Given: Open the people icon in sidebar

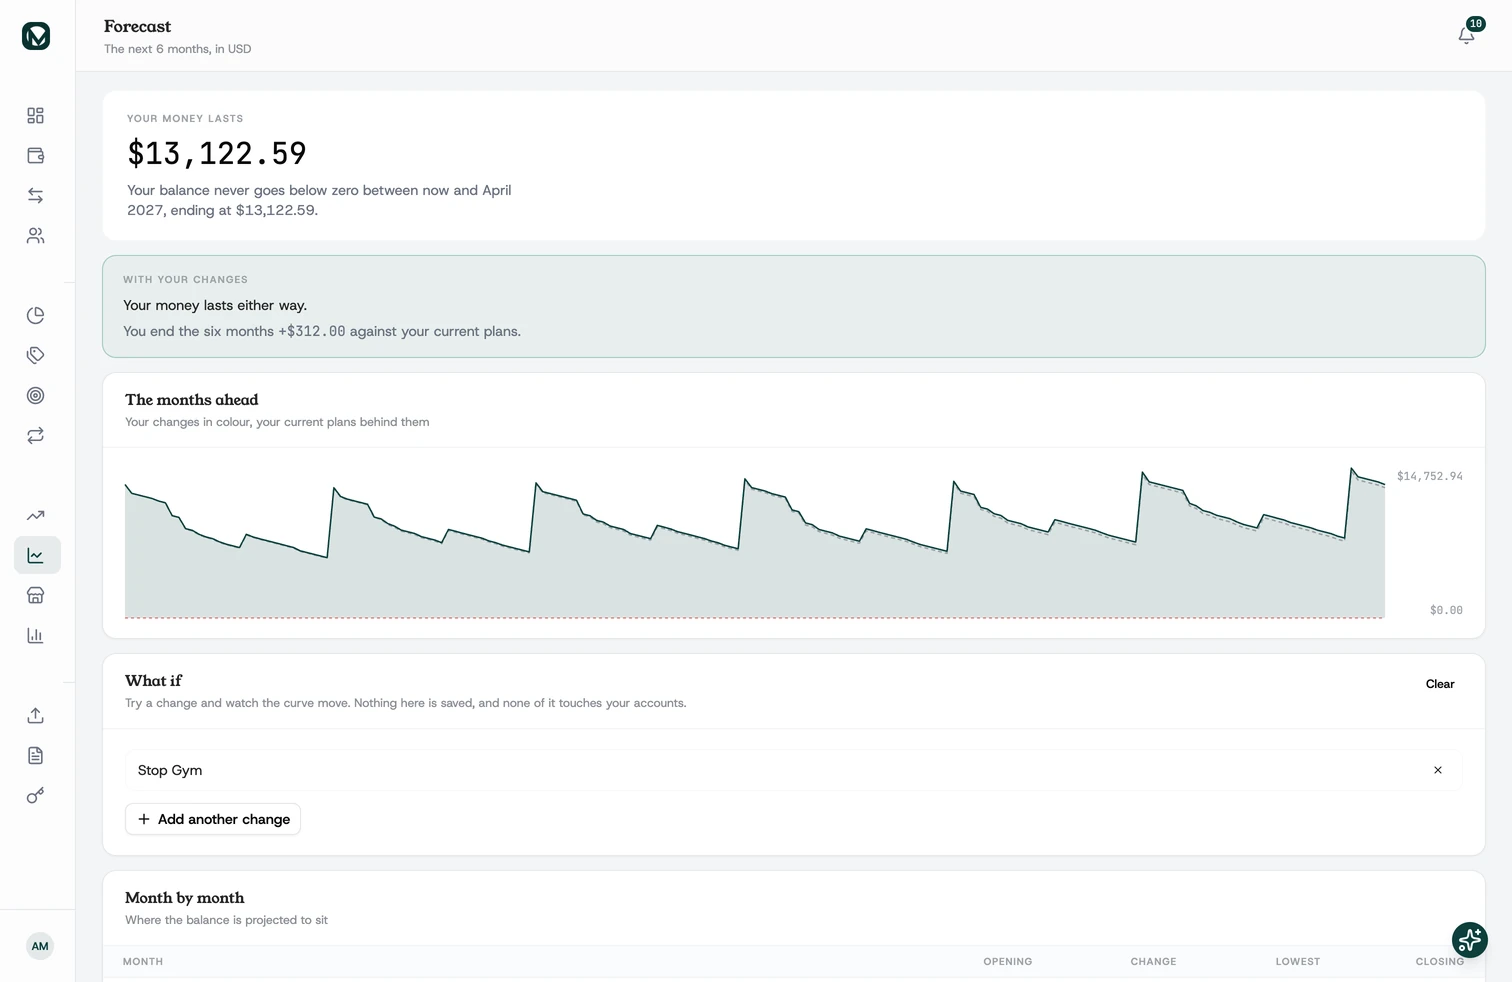Looking at the screenshot, I should 36,236.
